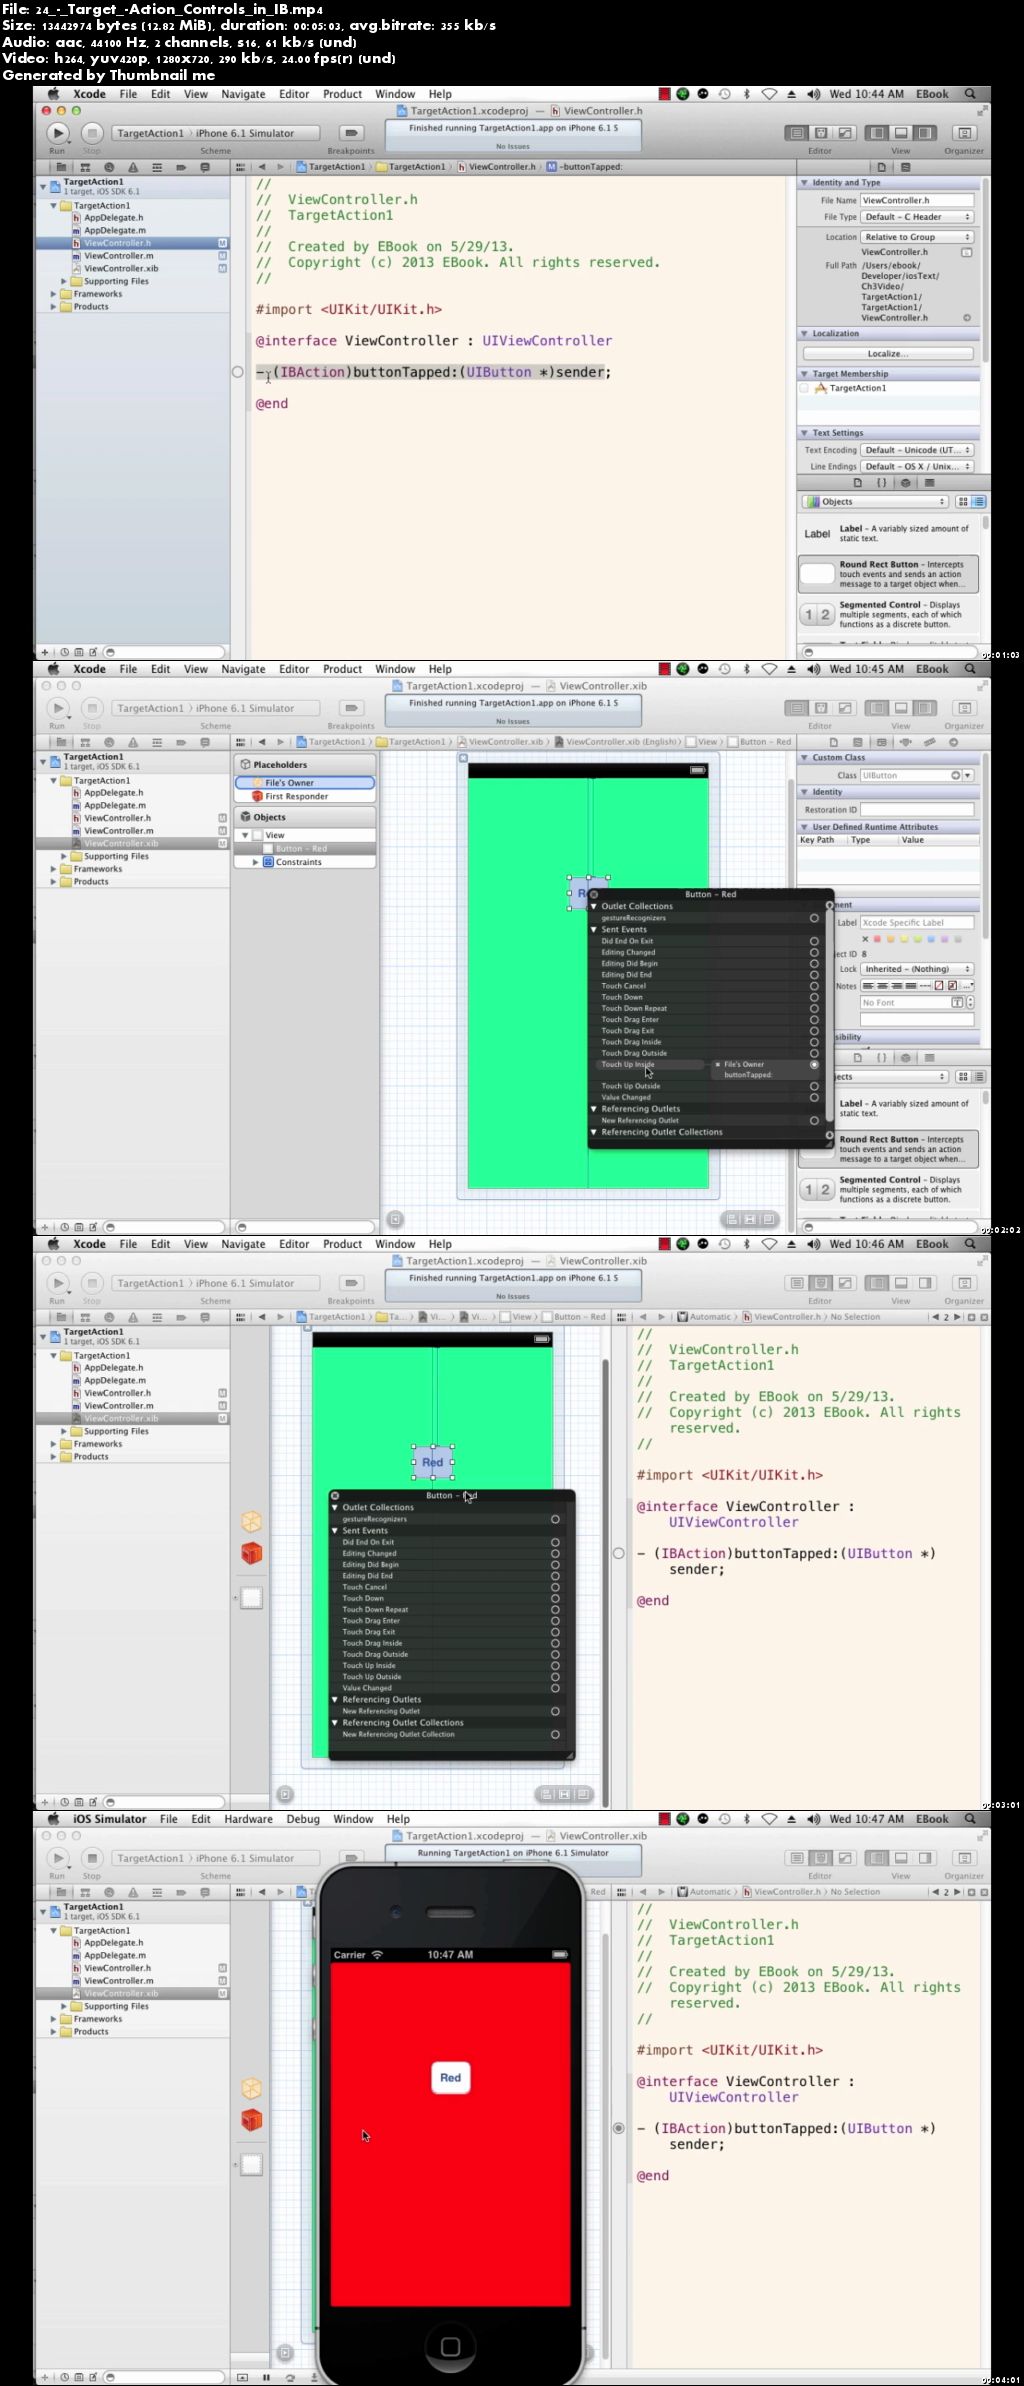The height and width of the screenshot is (2386, 1024).
Task: Click First Responder red cube in 10:46 AM dock
Action: 251,1552
